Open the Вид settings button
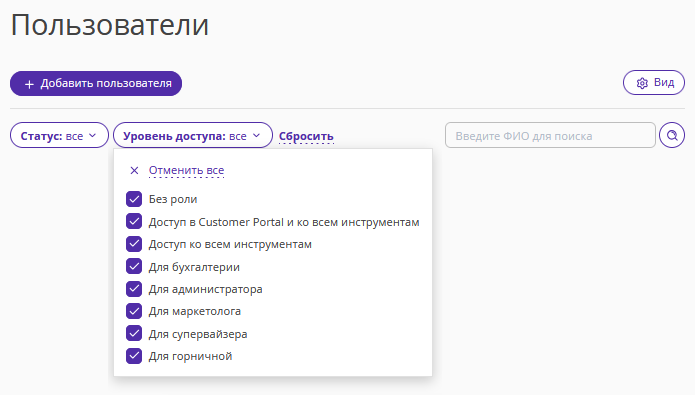The image size is (695, 395). 654,82
